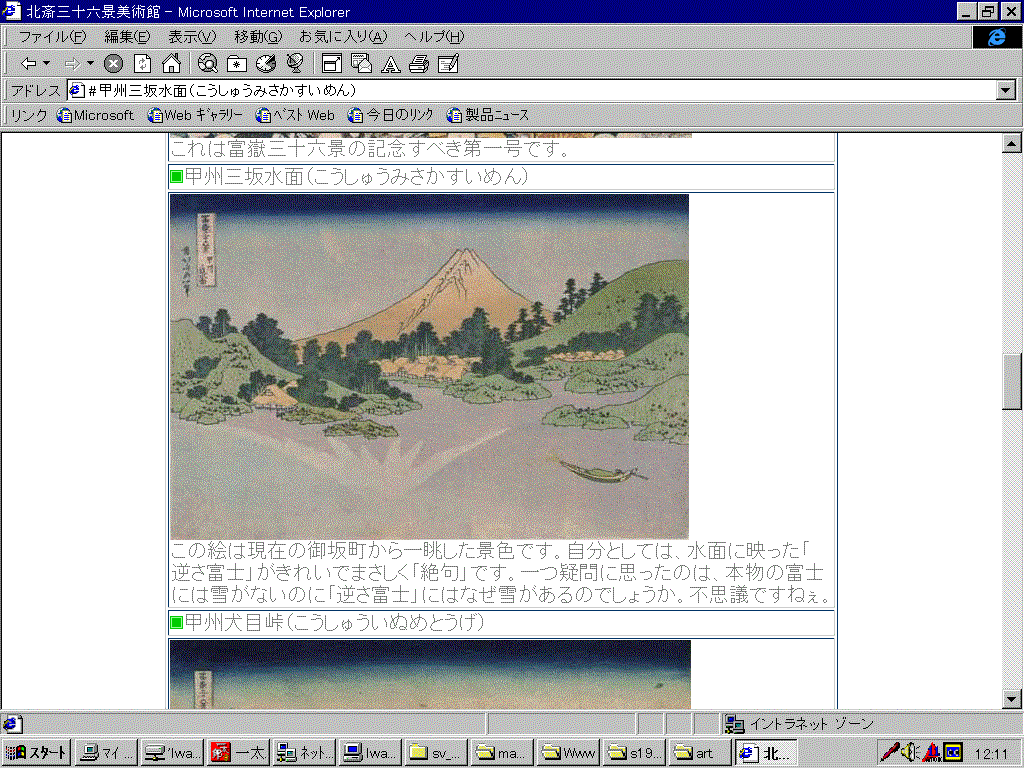Click the 甲州犬目峠 heading text

(x=334, y=622)
